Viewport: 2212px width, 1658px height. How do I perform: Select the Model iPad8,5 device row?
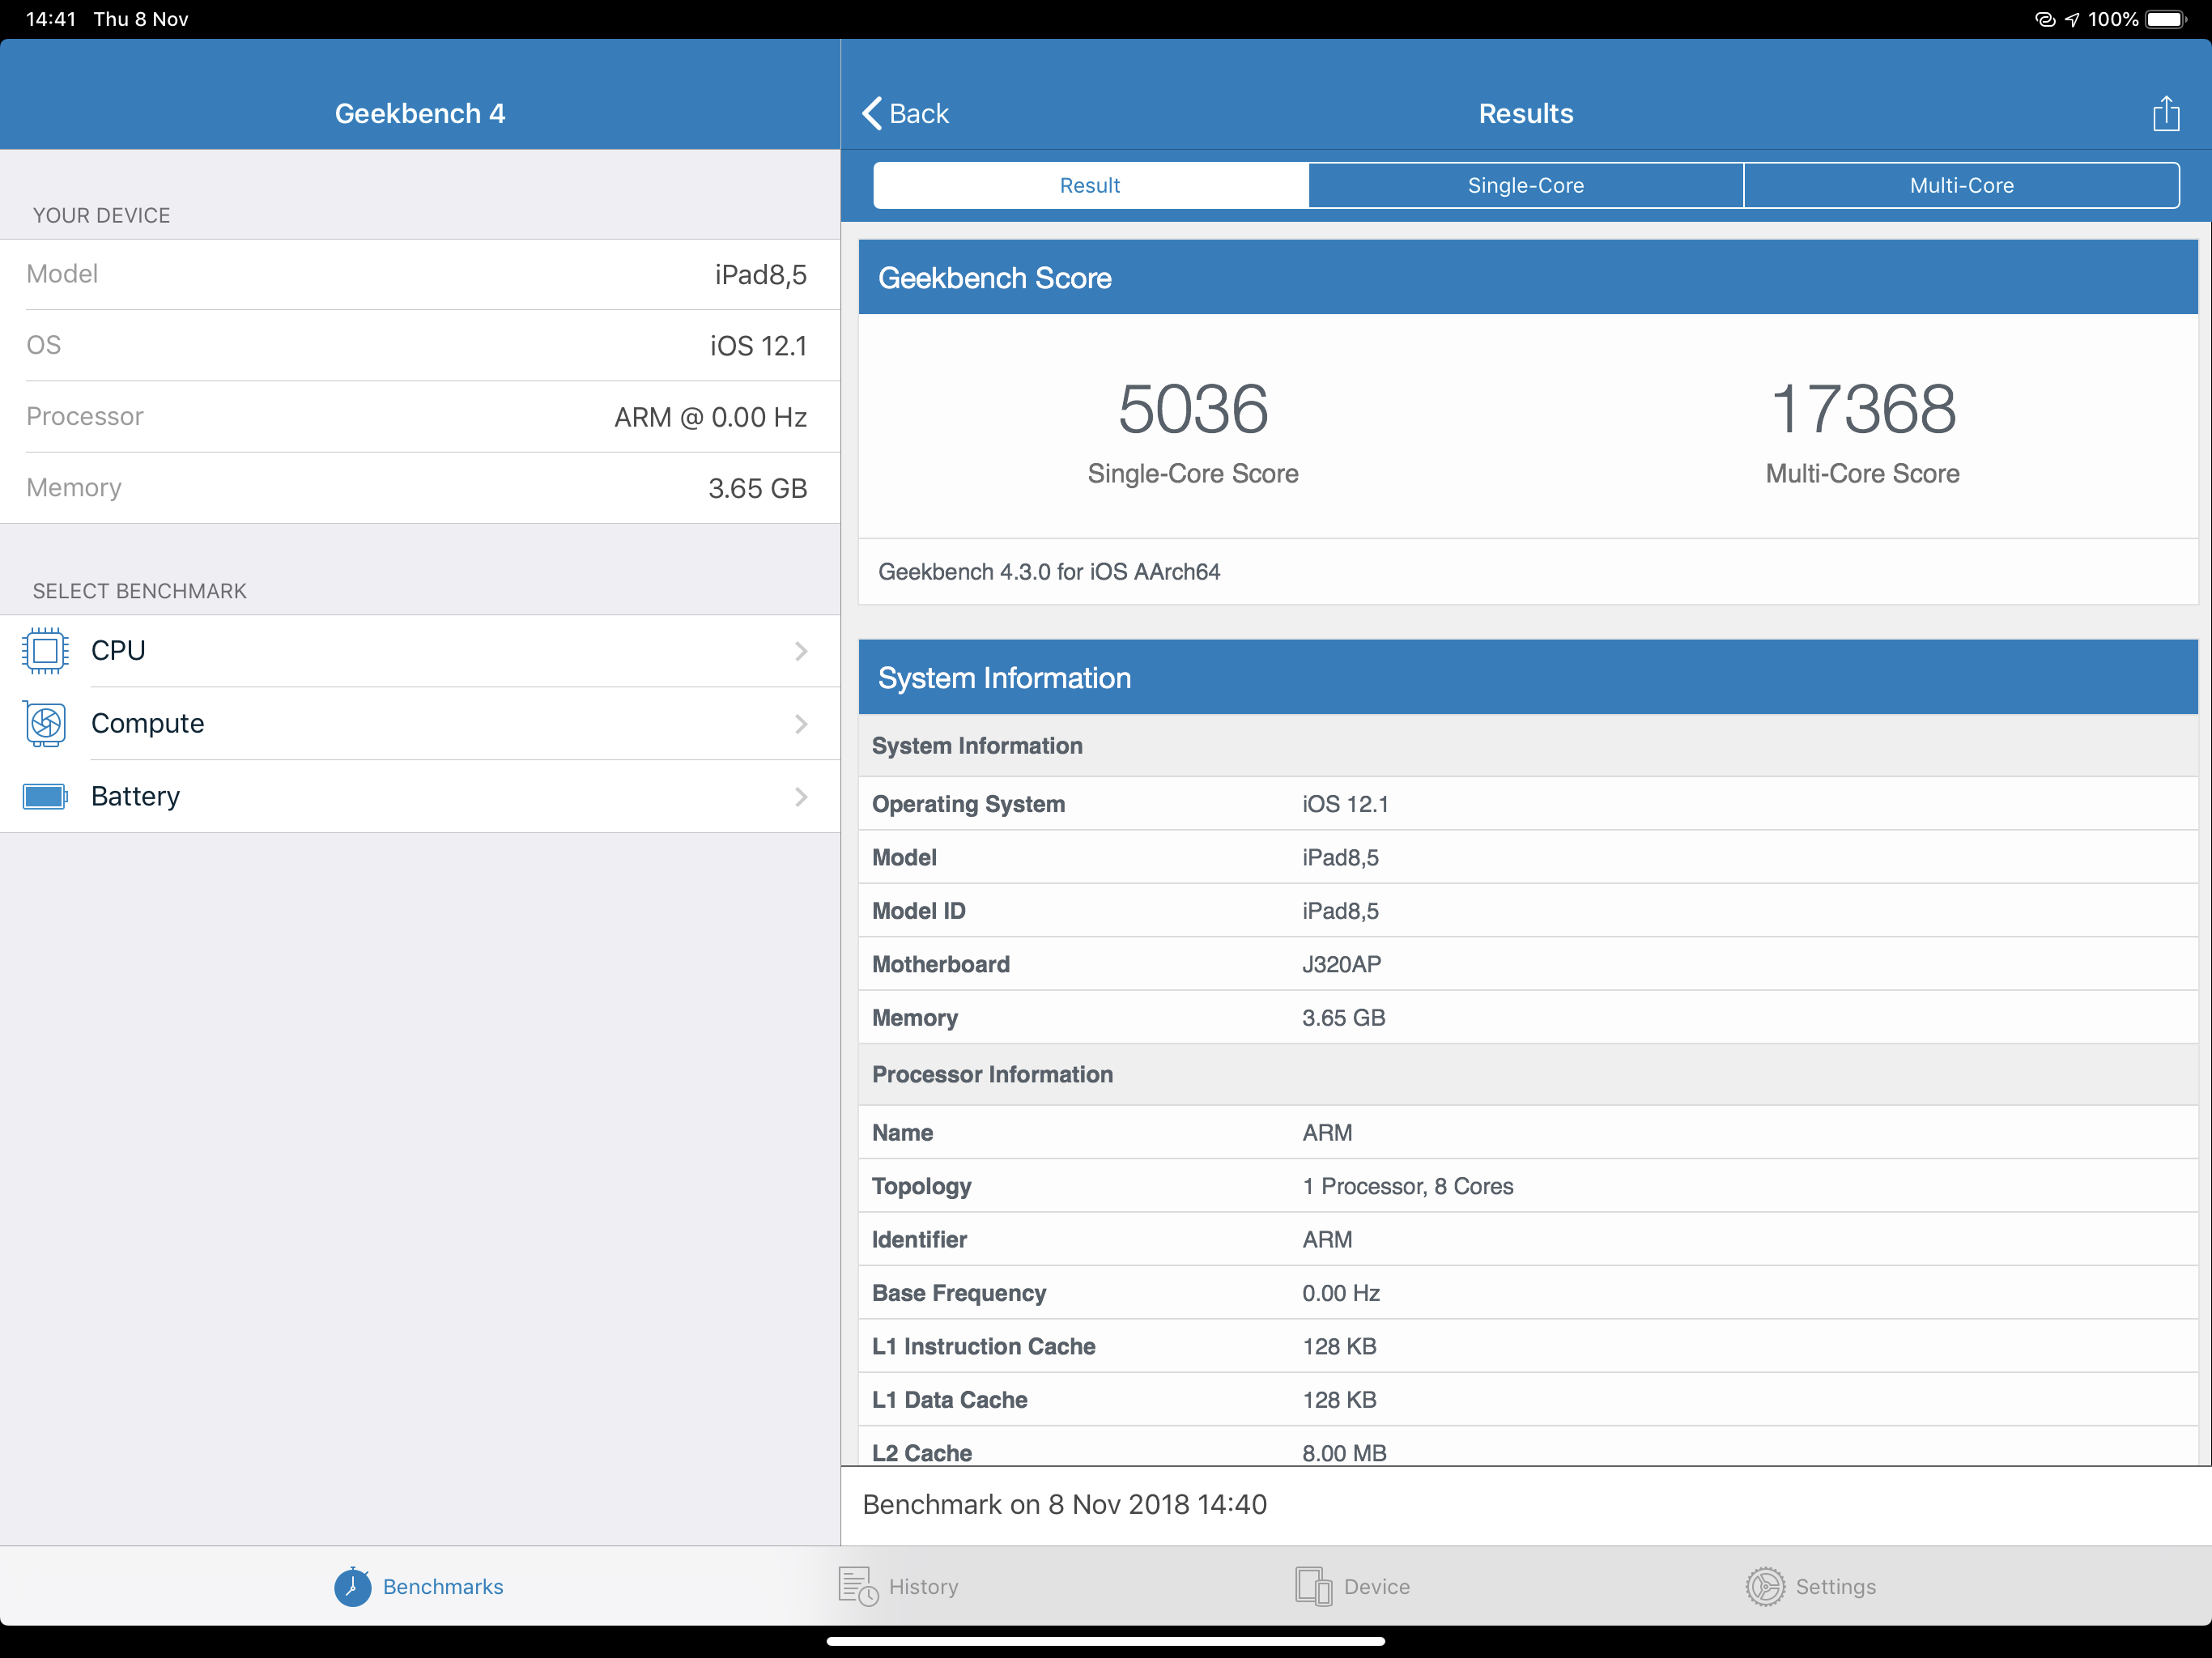pos(420,275)
